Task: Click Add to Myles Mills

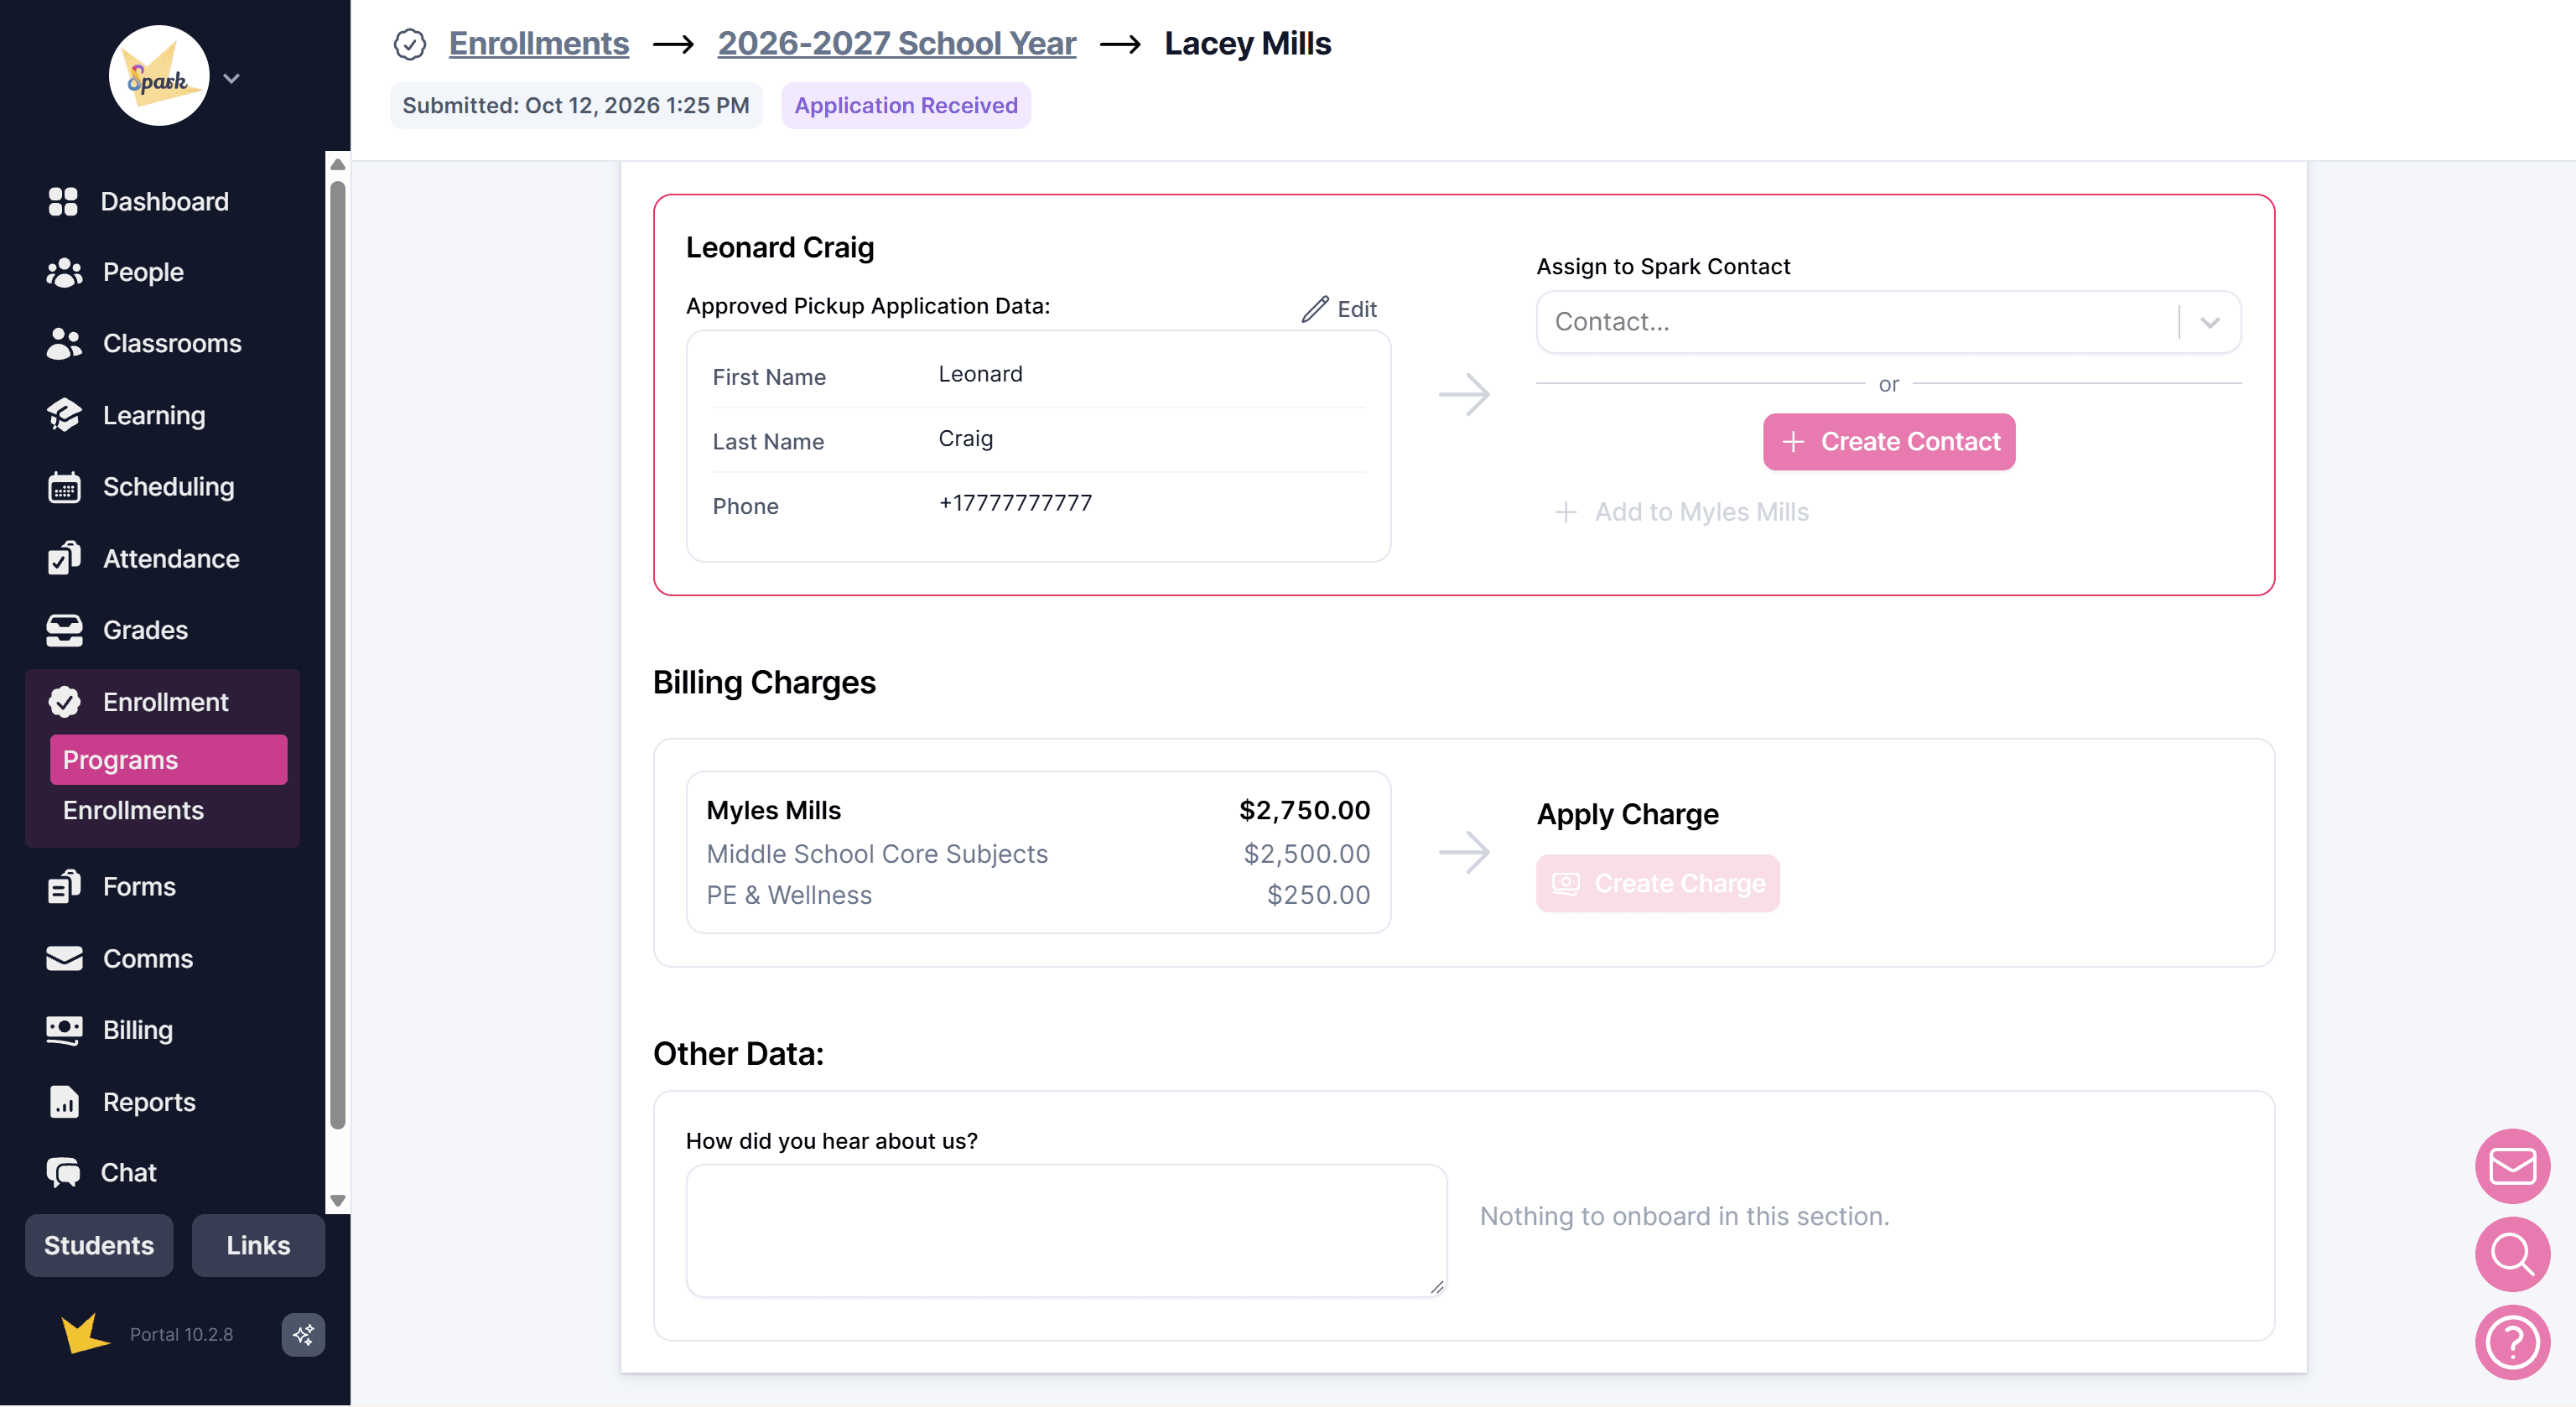Action: [1682, 512]
